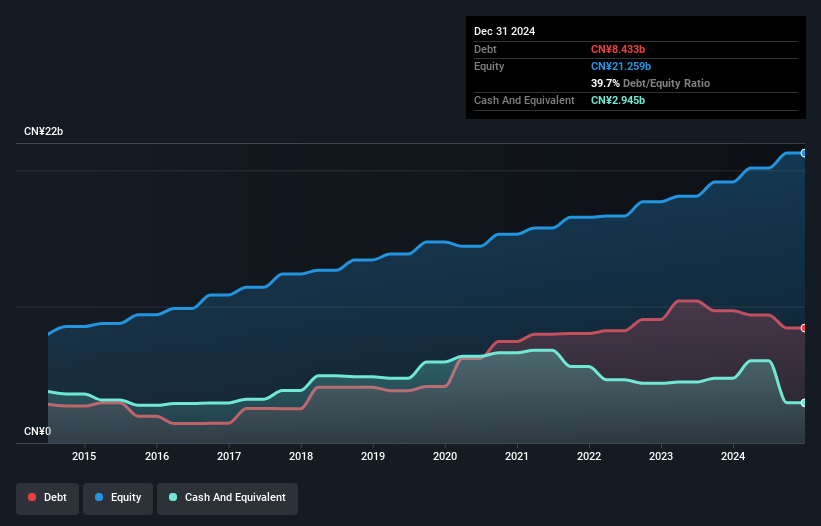The width and height of the screenshot is (821, 526).
Task: Select the Cash endpoint marker on the chart
Action: point(804,403)
